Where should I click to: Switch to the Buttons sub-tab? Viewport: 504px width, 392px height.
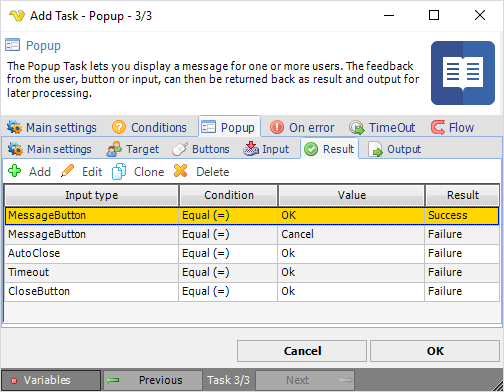pyautogui.click(x=201, y=149)
